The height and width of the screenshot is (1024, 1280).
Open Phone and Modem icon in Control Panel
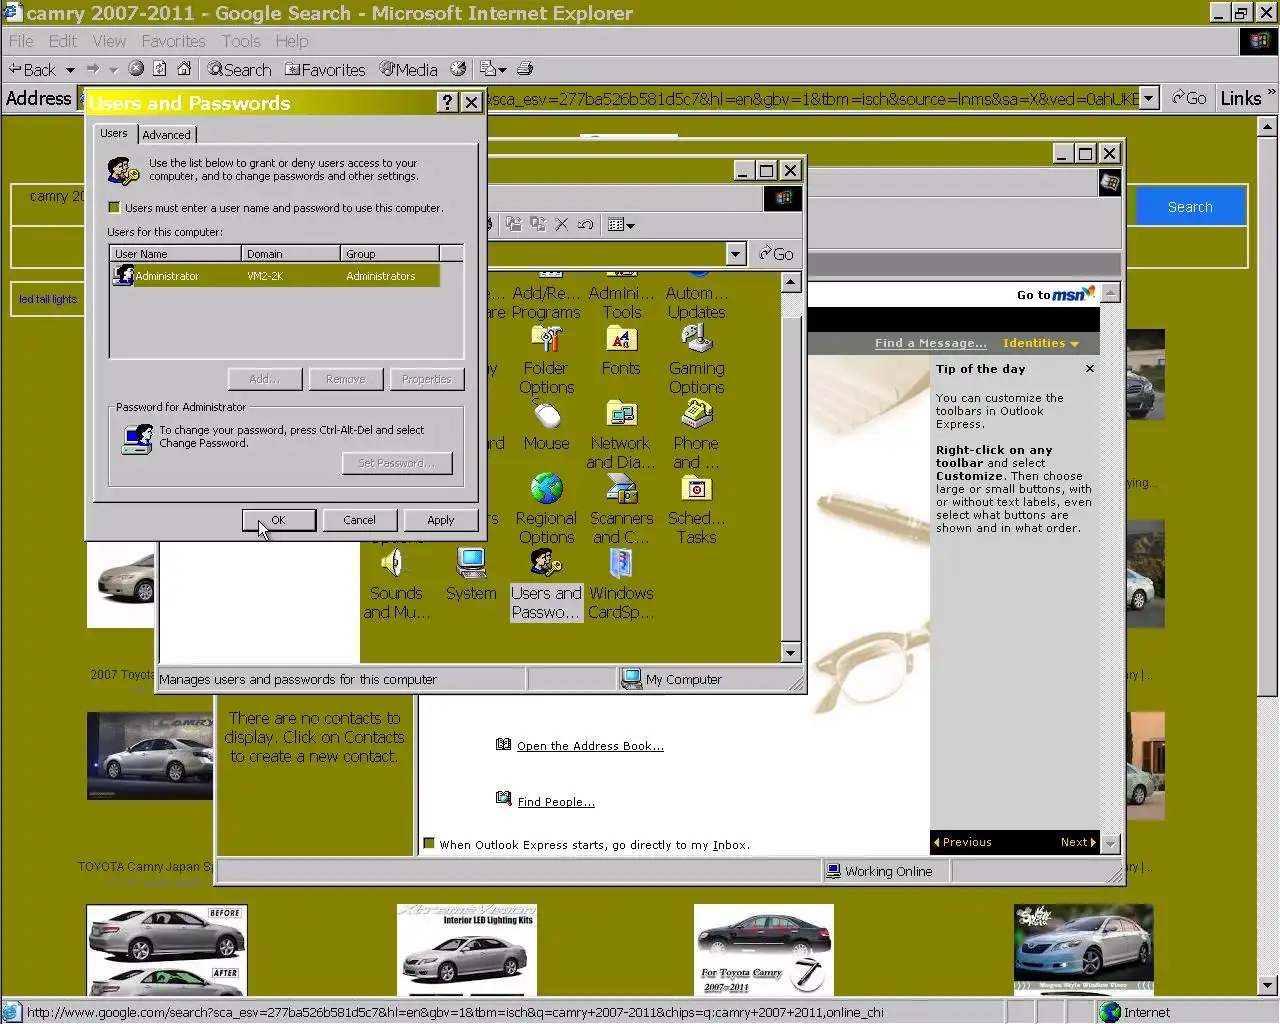point(696,434)
